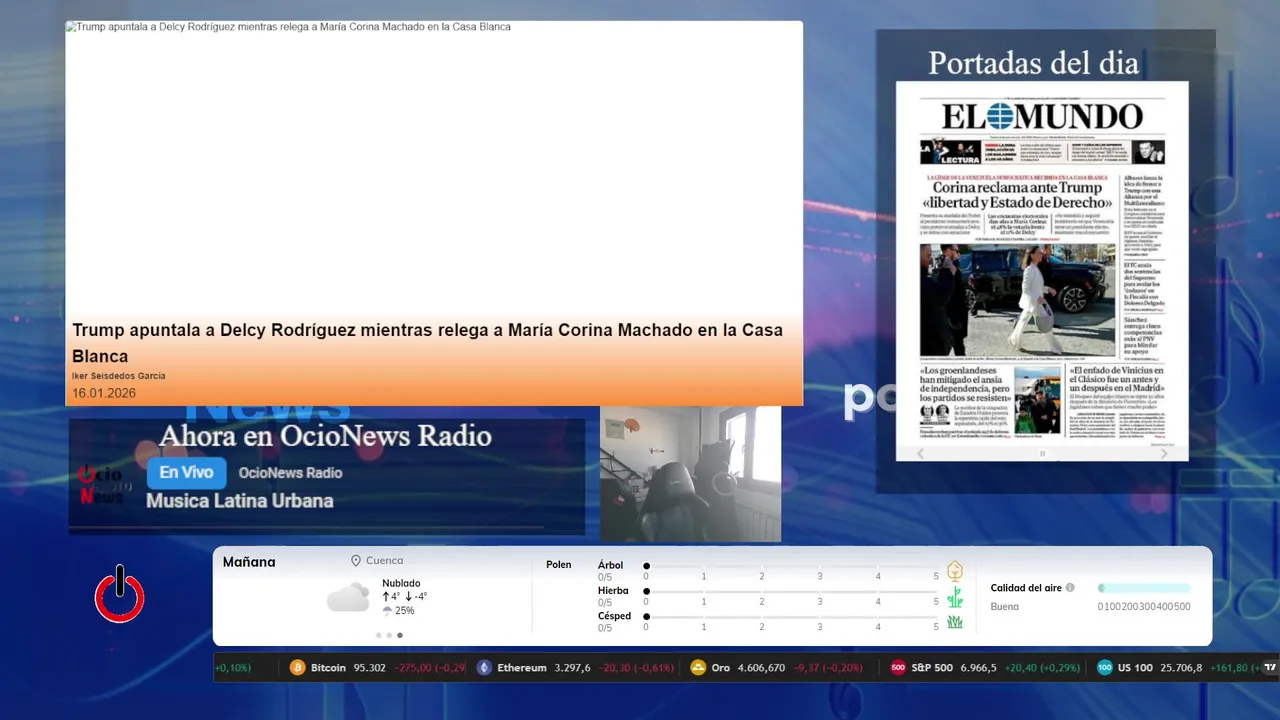Screen dimensions: 1280x720
Task: Click the Oro label in ticker
Action: (720, 668)
